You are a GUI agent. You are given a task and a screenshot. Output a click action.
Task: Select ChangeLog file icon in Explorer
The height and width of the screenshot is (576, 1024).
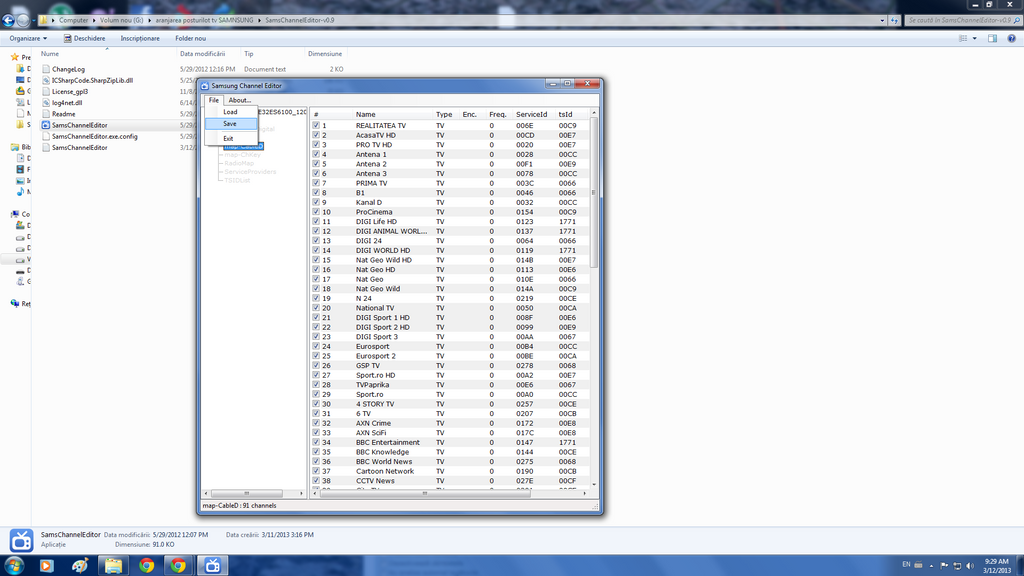click(46, 69)
